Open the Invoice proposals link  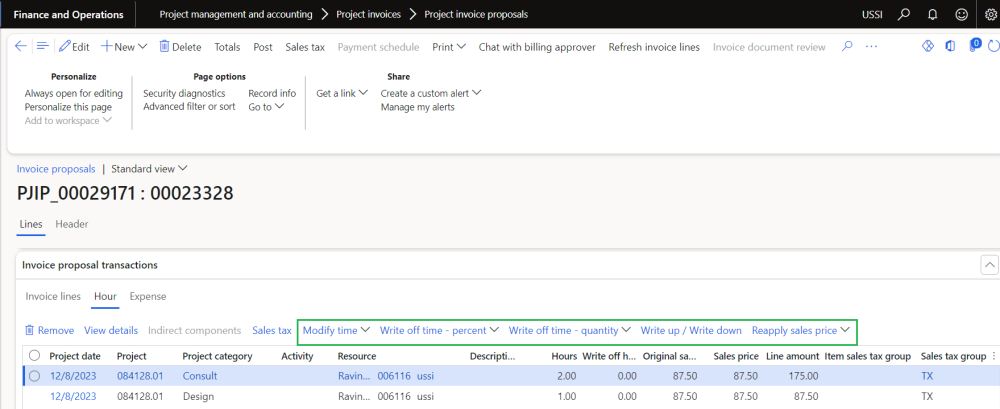[56, 169]
